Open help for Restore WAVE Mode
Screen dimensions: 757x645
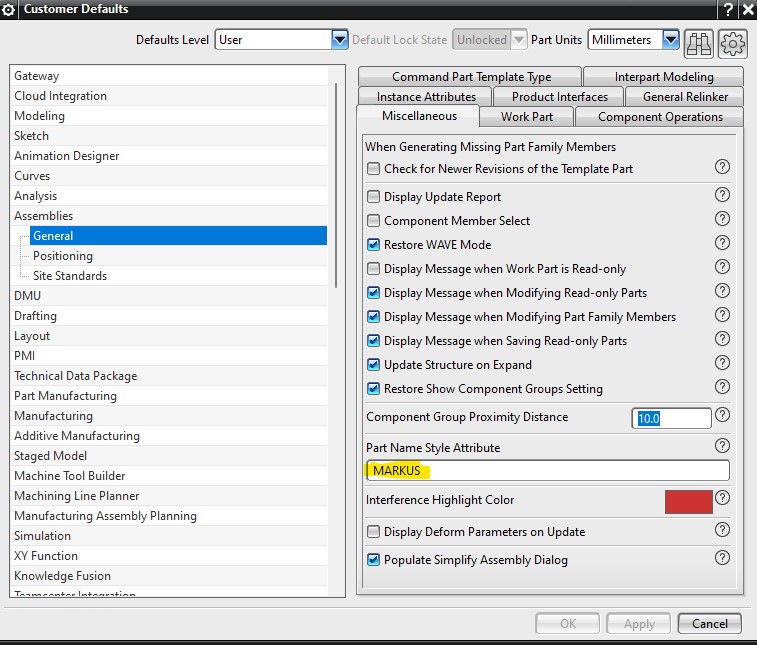point(722,243)
